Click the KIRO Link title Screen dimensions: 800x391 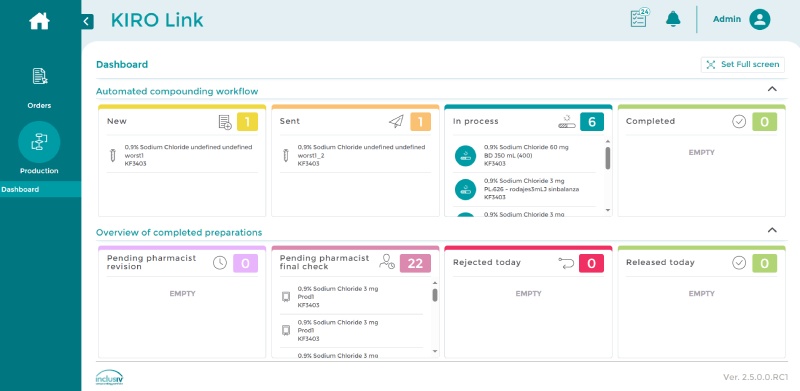[x=157, y=20]
